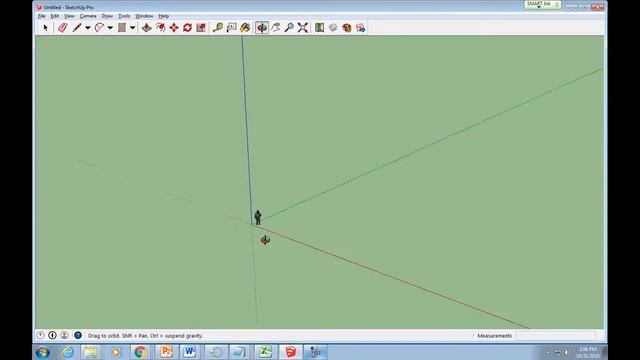Click the Measurements input box

click(x=555, y=336)
